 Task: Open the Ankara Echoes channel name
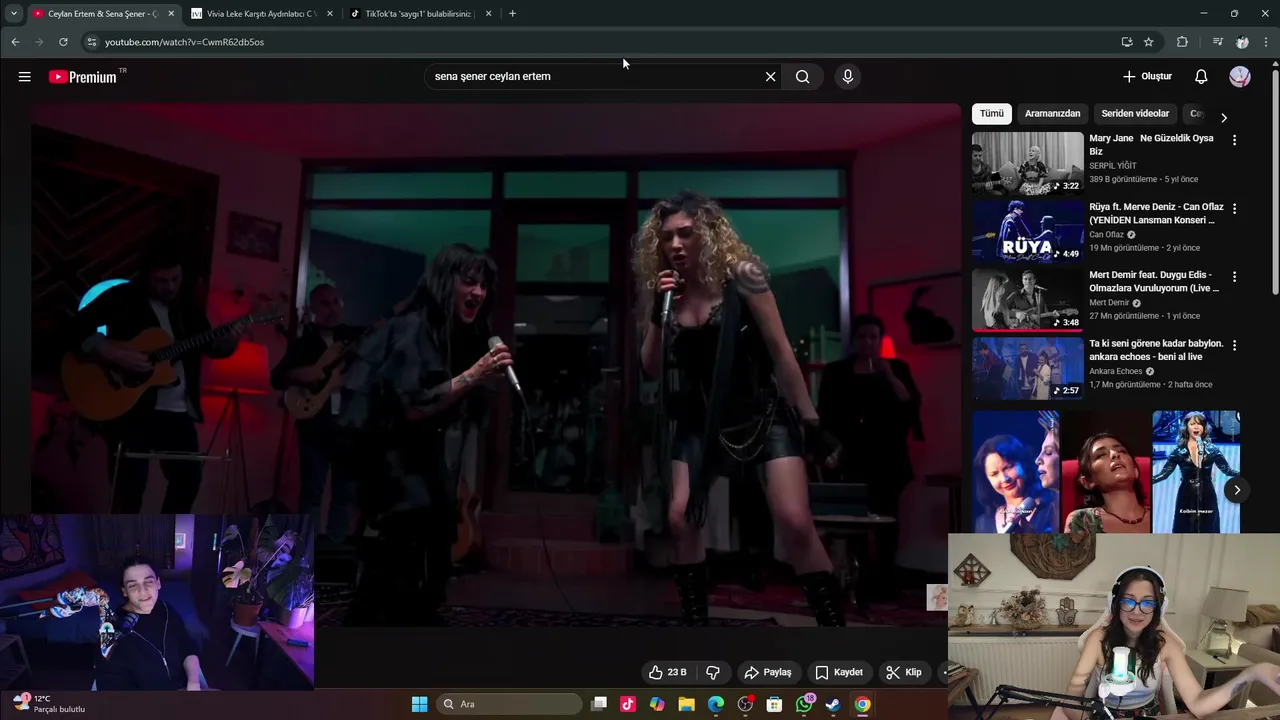click(1115, 371)
